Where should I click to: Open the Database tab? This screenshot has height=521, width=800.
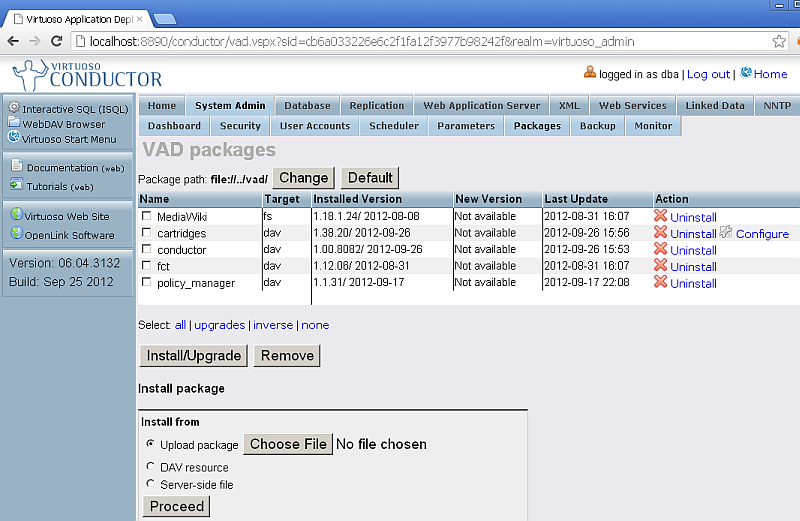307,106
